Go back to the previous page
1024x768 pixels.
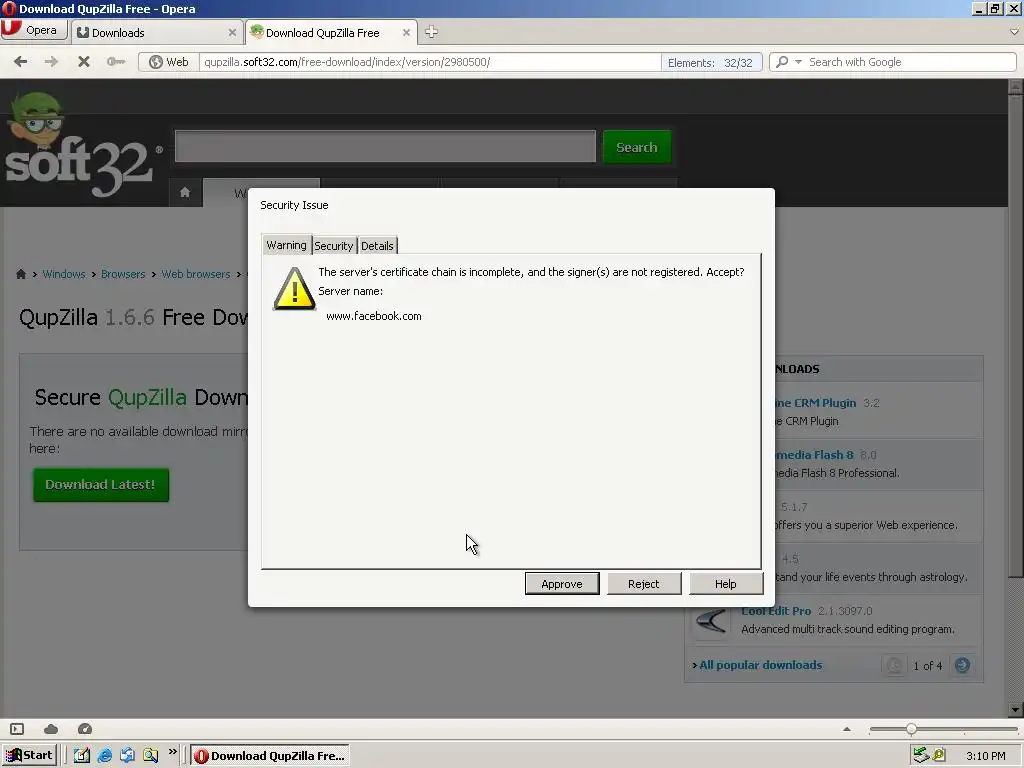click(x=21, y=62)
